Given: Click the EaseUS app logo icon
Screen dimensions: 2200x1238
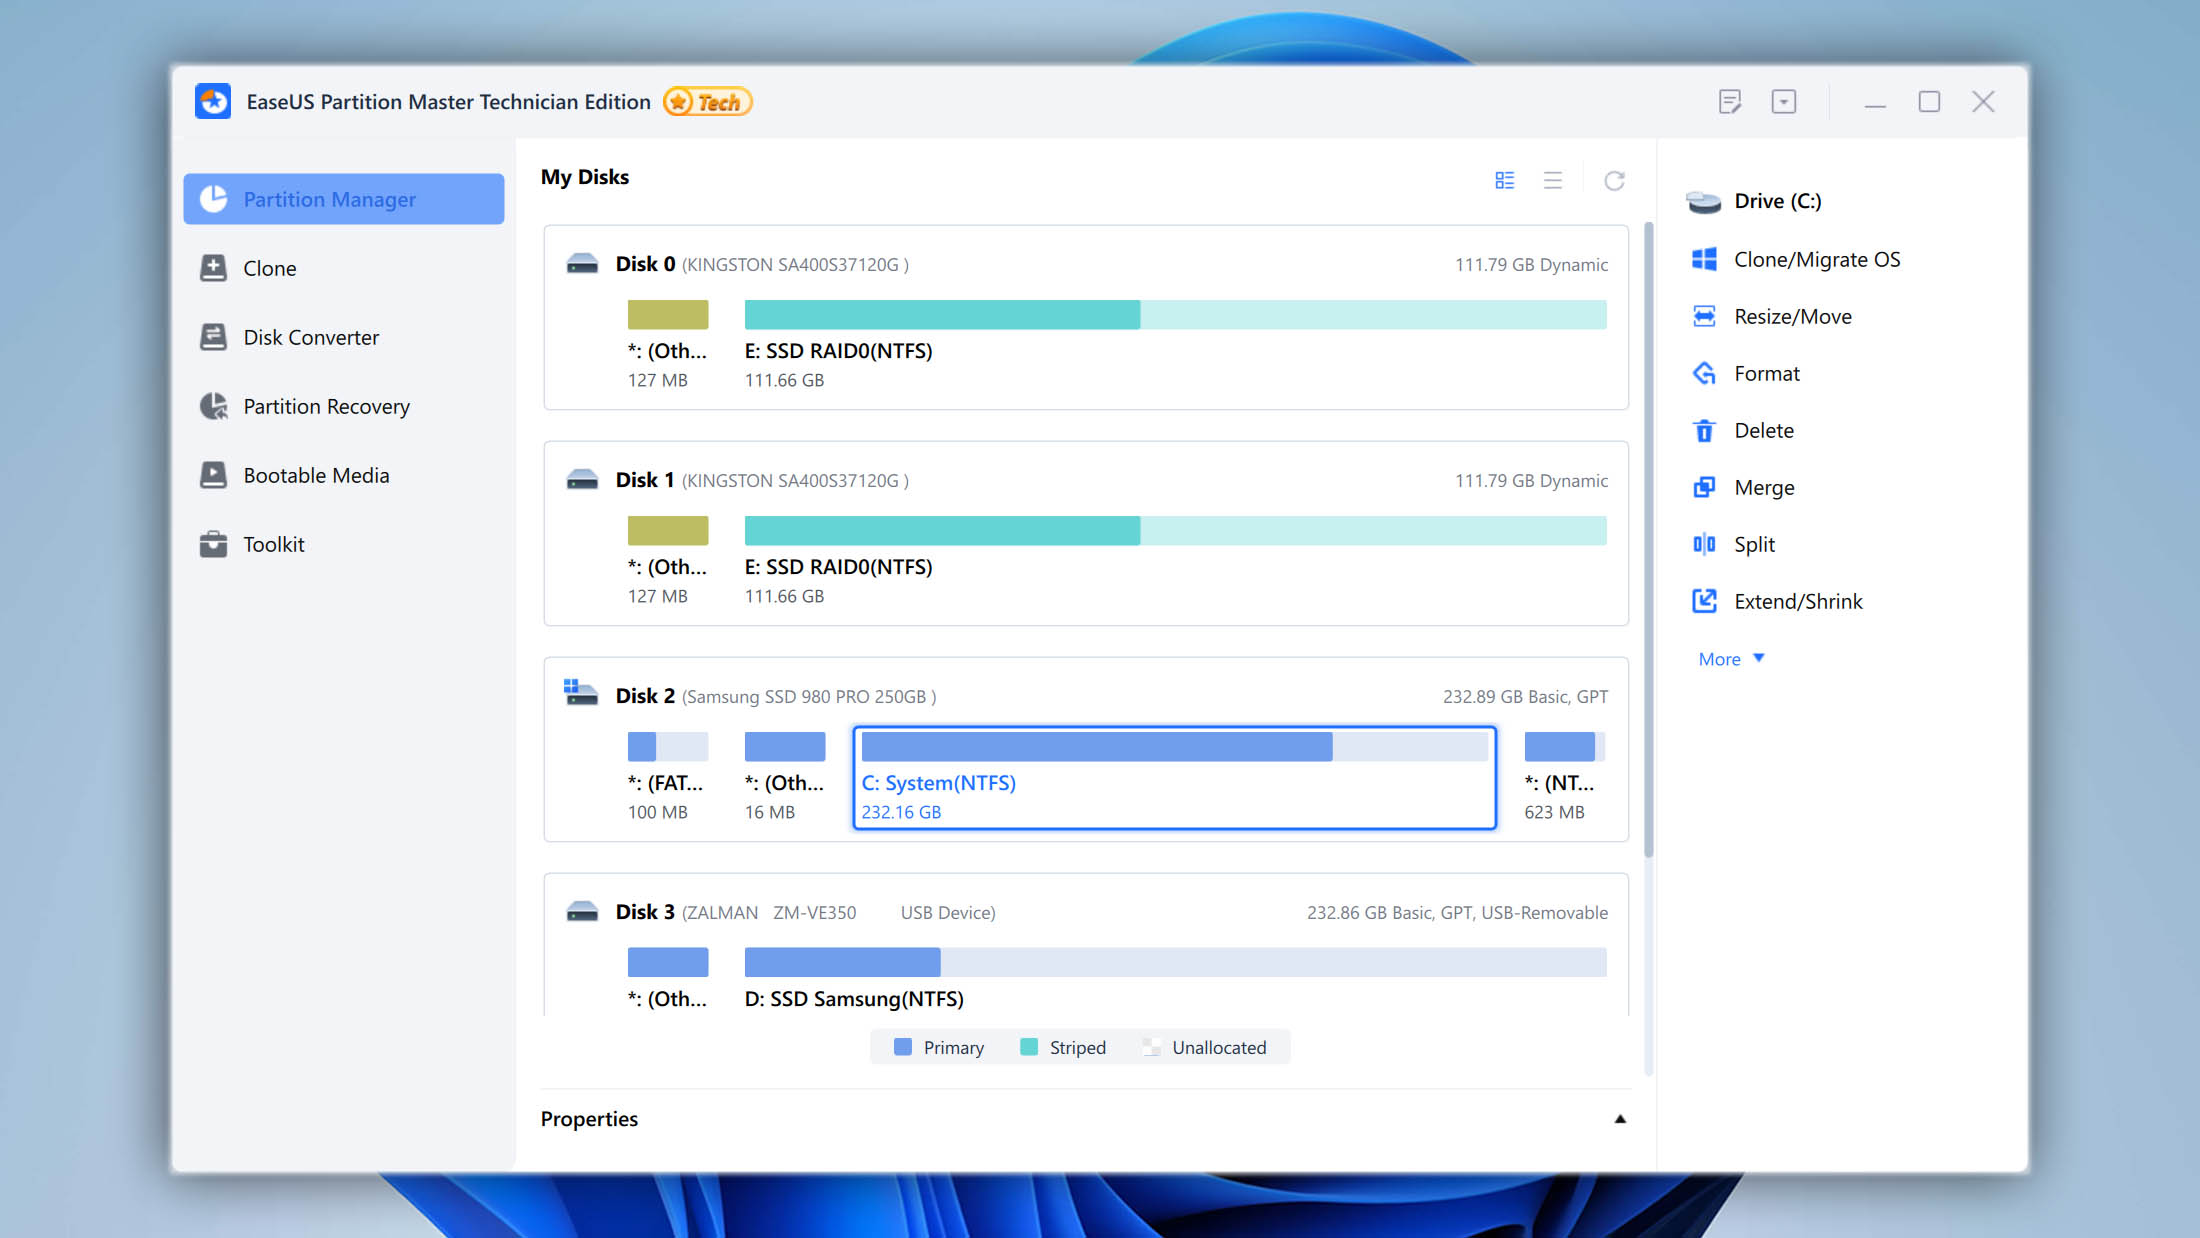Looking at the screenshot, I should (x=213, y=101).
